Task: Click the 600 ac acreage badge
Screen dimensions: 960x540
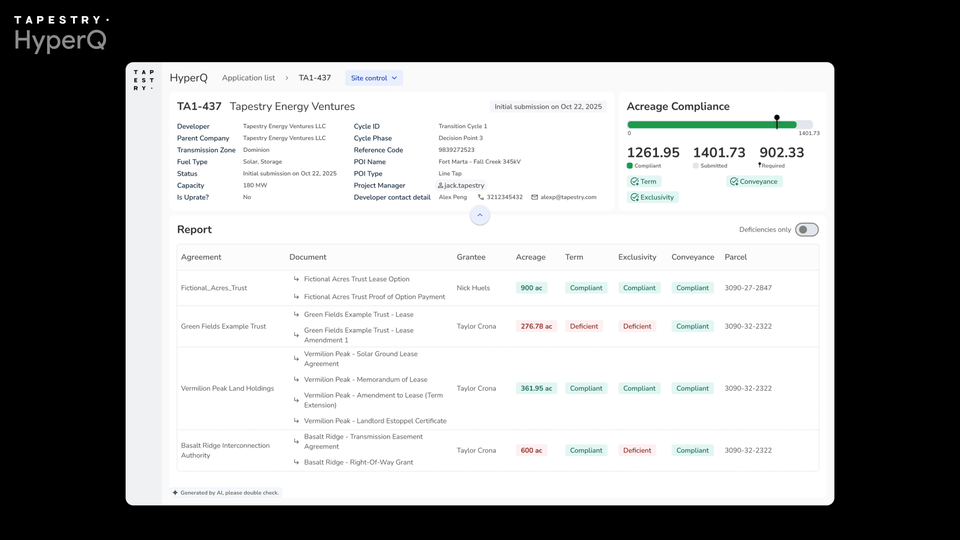Action: pos(531,450)
